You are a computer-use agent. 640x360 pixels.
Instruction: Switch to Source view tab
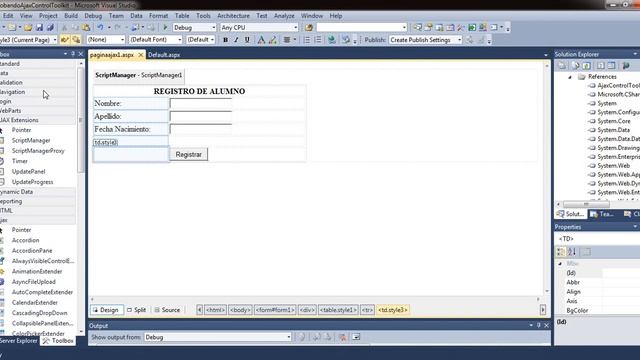point(167,310)
